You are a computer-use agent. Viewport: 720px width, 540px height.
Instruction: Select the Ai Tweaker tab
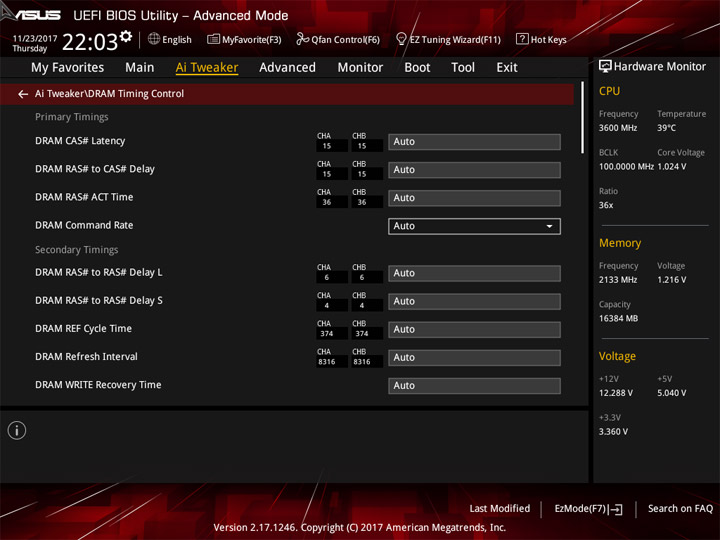[x=207, y=68]
